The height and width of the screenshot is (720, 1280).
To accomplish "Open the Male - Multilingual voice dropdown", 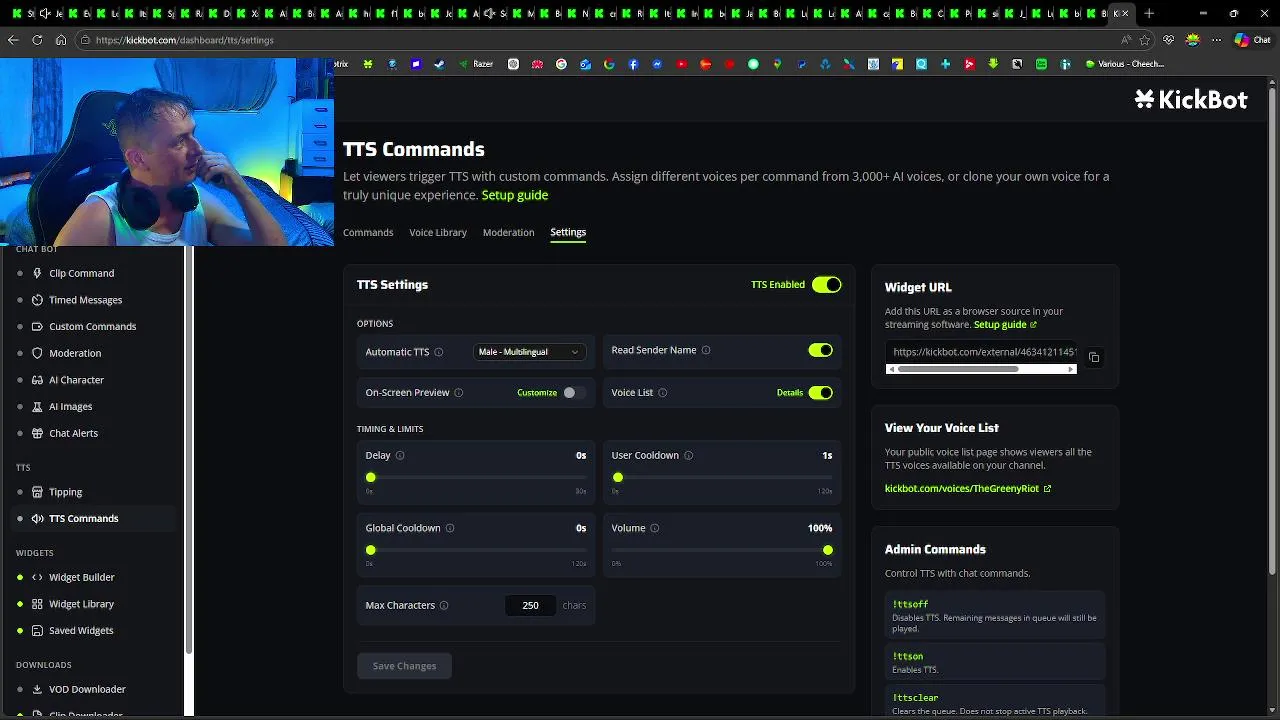I will [529, 352].
